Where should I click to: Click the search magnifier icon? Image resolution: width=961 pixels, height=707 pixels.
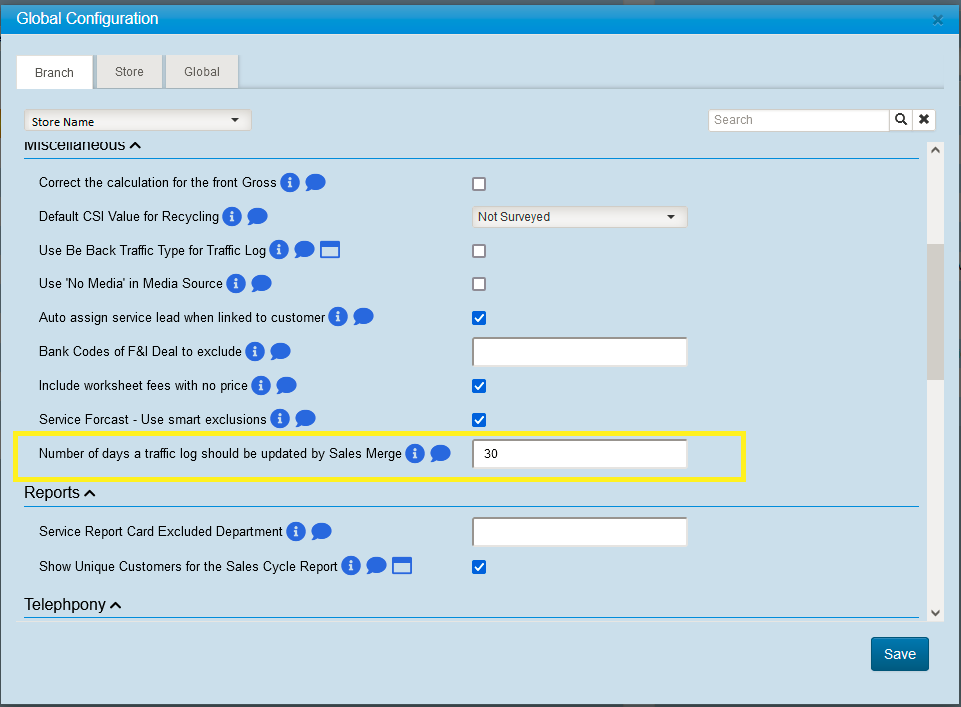pos(901,120)
